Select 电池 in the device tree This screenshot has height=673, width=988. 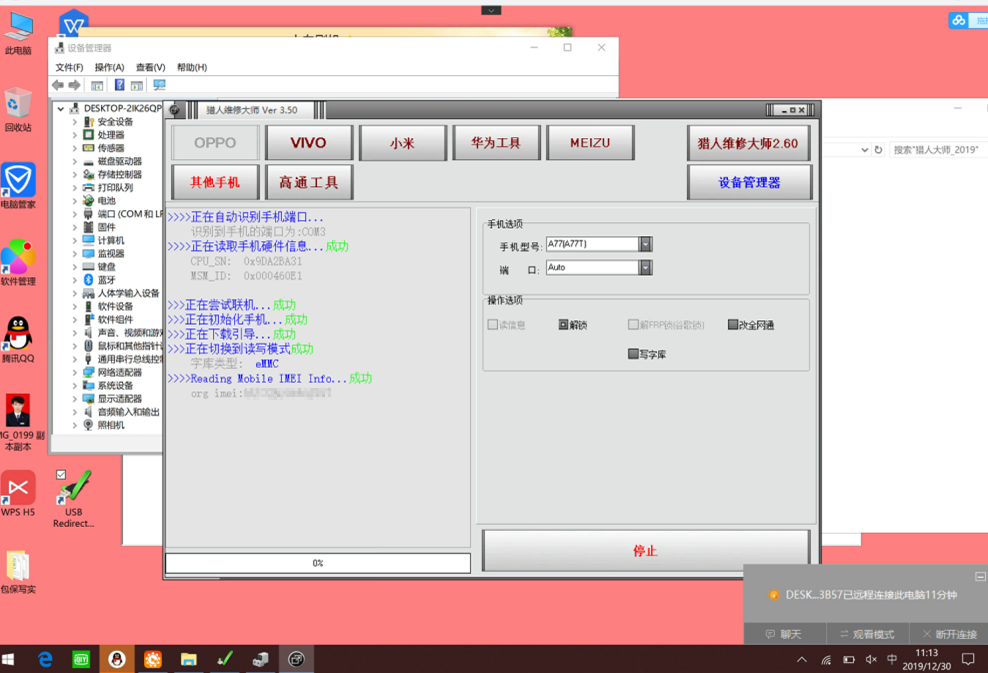(x=106, y=201)
